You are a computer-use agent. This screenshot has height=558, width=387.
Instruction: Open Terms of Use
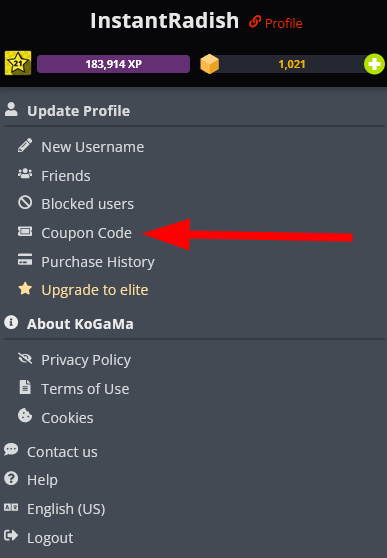point(85,389)
